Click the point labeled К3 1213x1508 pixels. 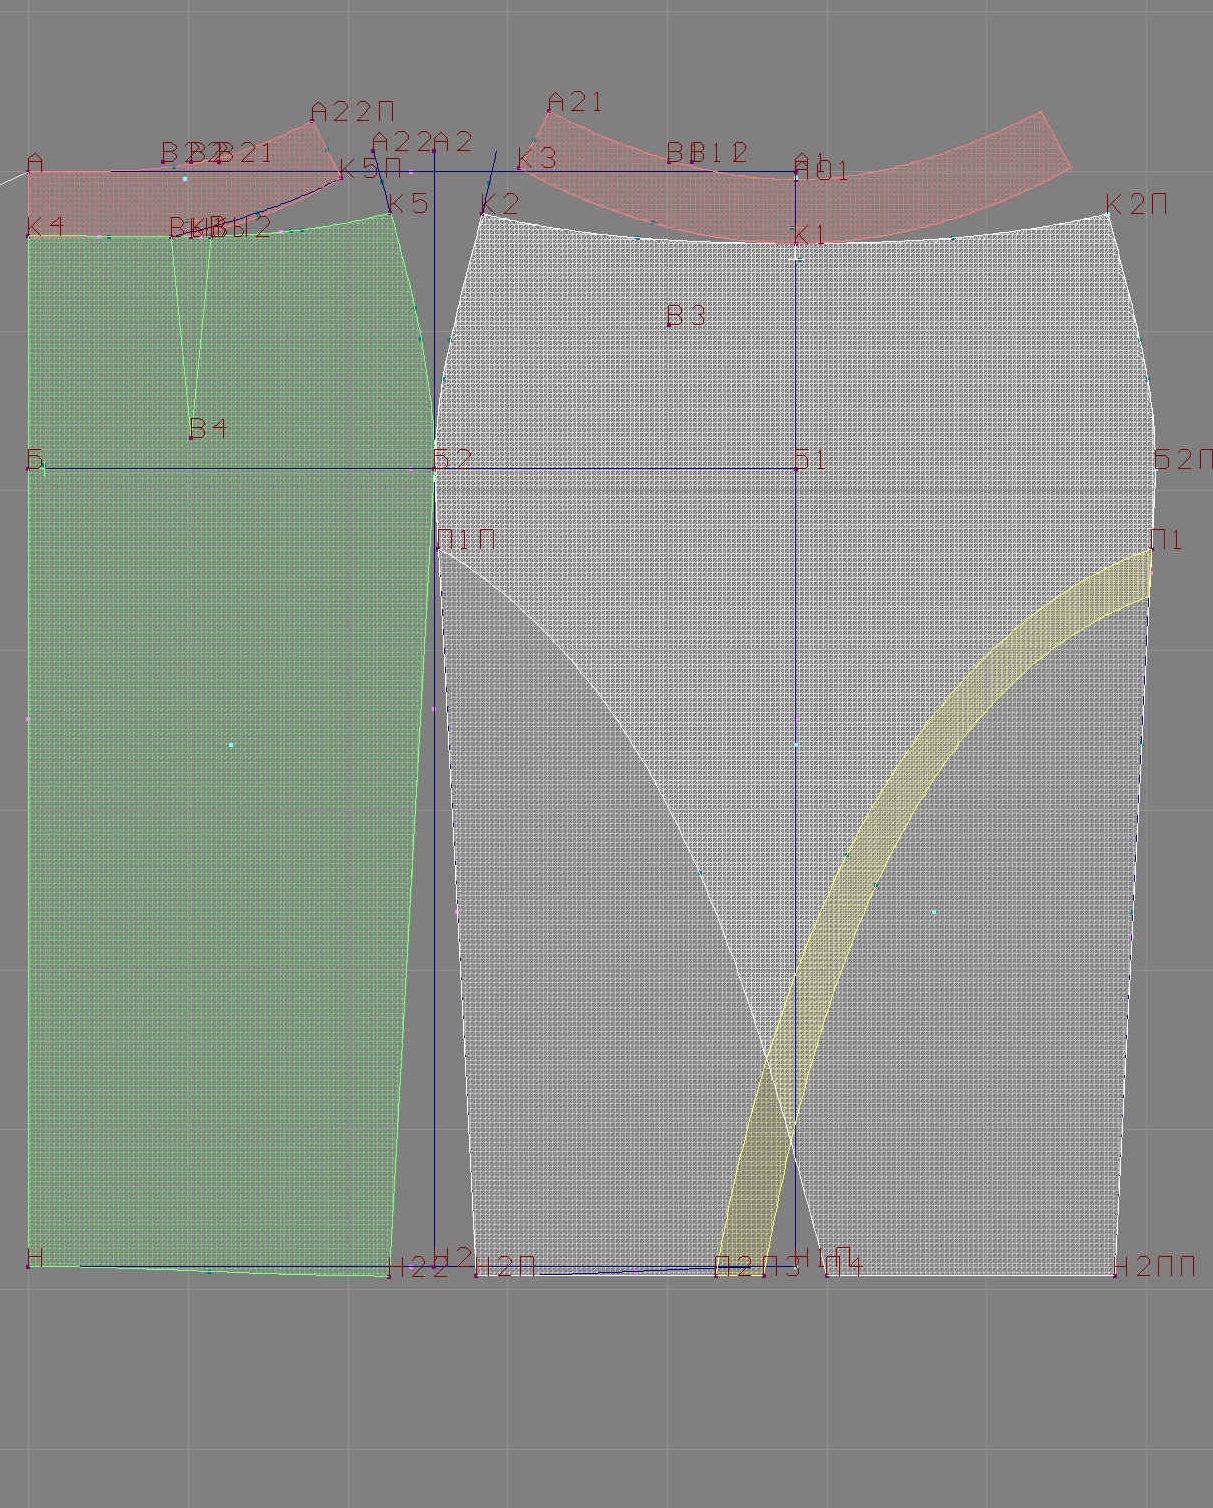tap(519, 168)
